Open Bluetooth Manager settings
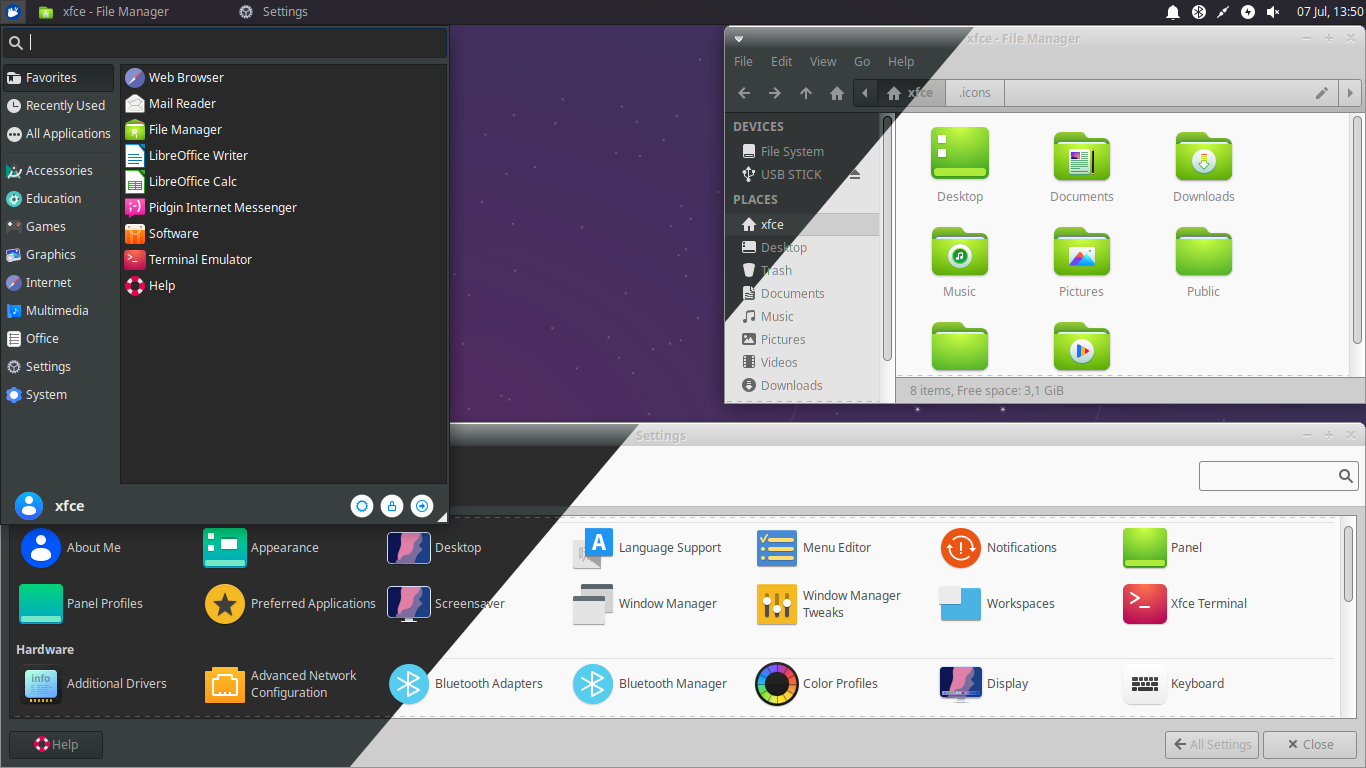Image resolution: width=1366 pixels, height=768 pixels. pyautogui.click(x=650, y=684)
